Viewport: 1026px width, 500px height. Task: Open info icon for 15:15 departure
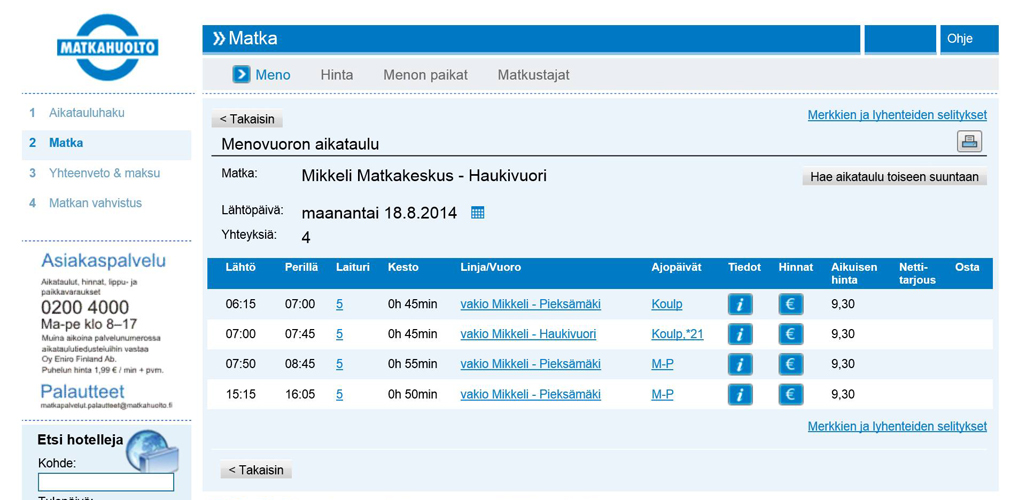pos(740,395)
